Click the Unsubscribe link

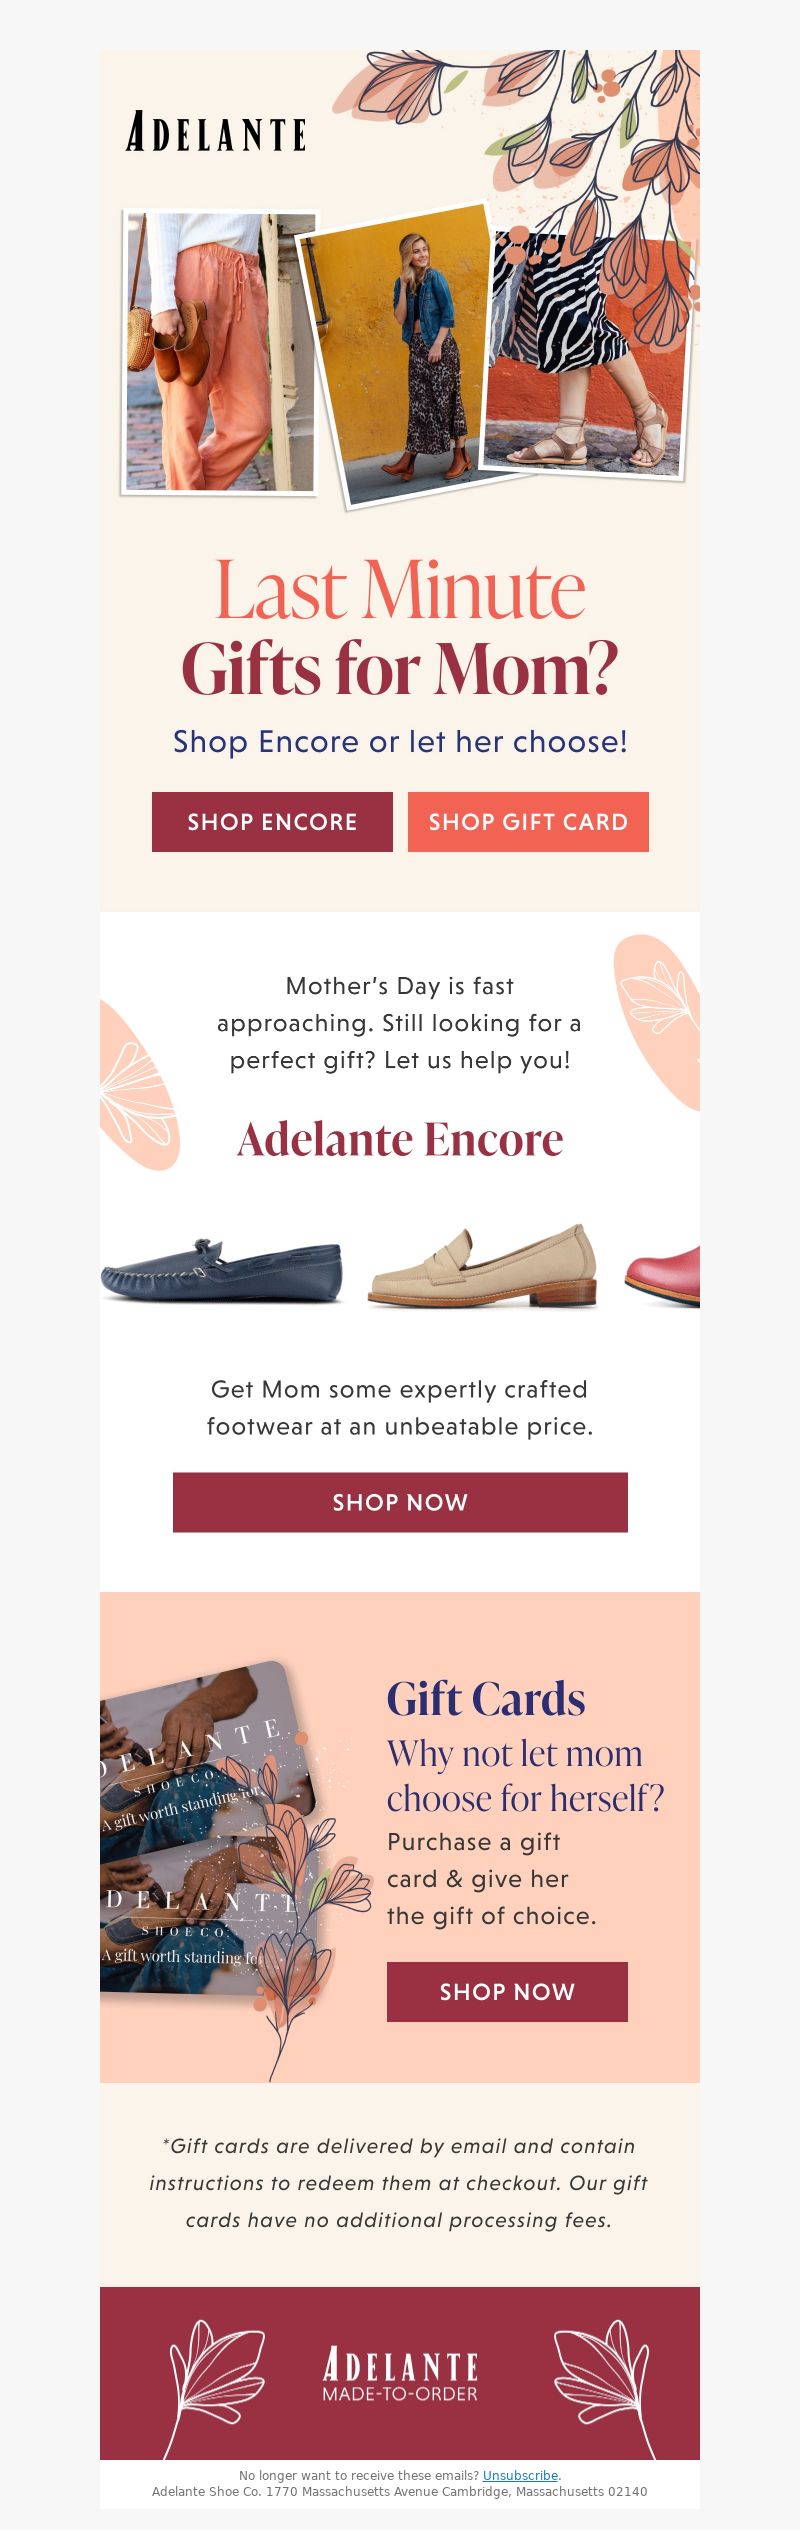[x=520, y=2475]
